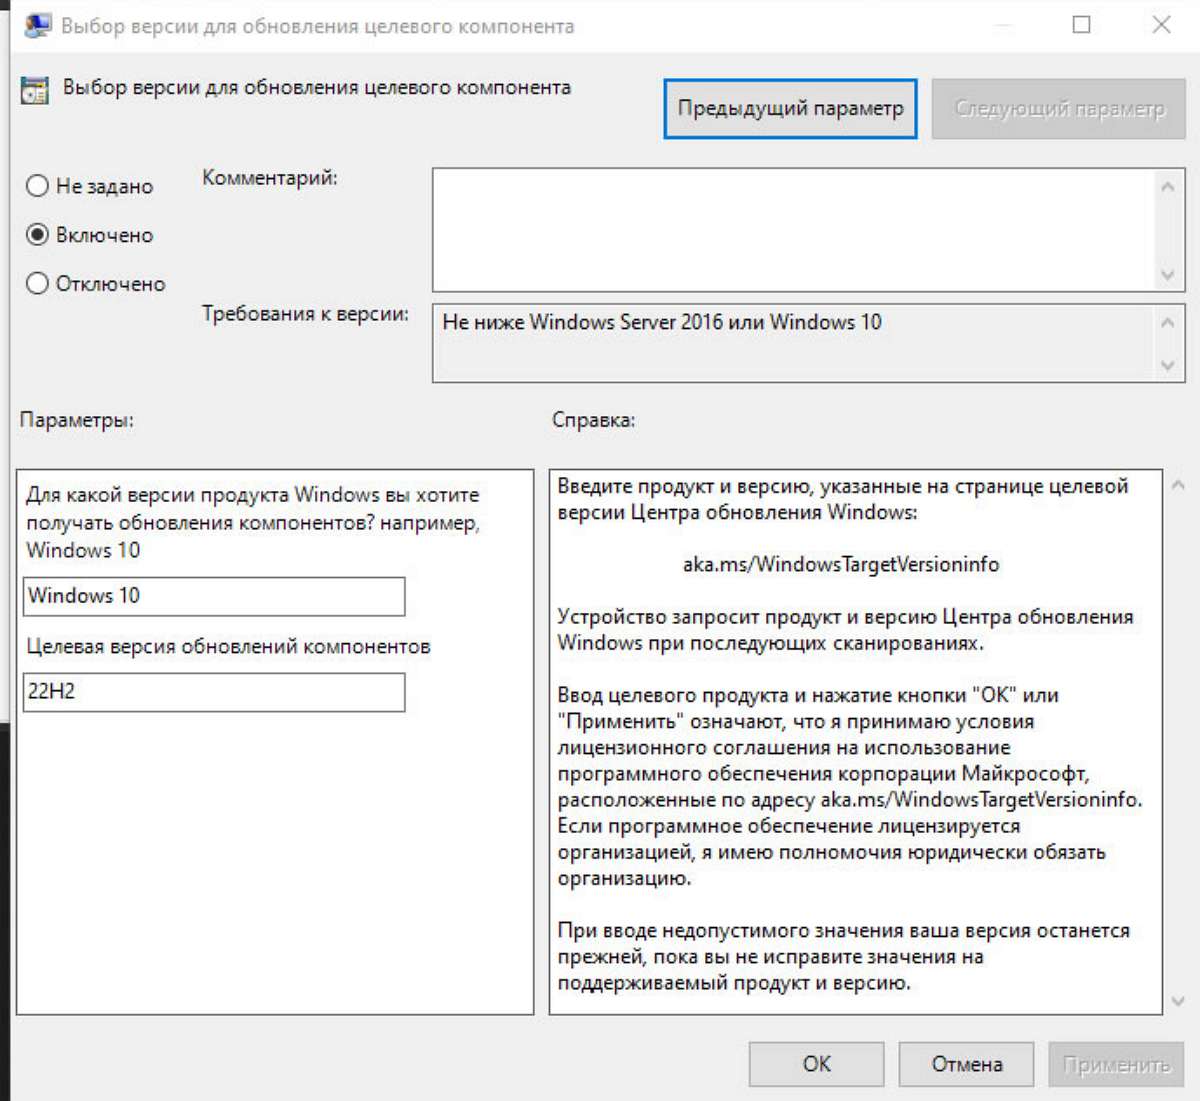Select the 'Включено' radio button
Image resolution: width=1200 pixels, height=1101 pixels.
coord(37,235)
